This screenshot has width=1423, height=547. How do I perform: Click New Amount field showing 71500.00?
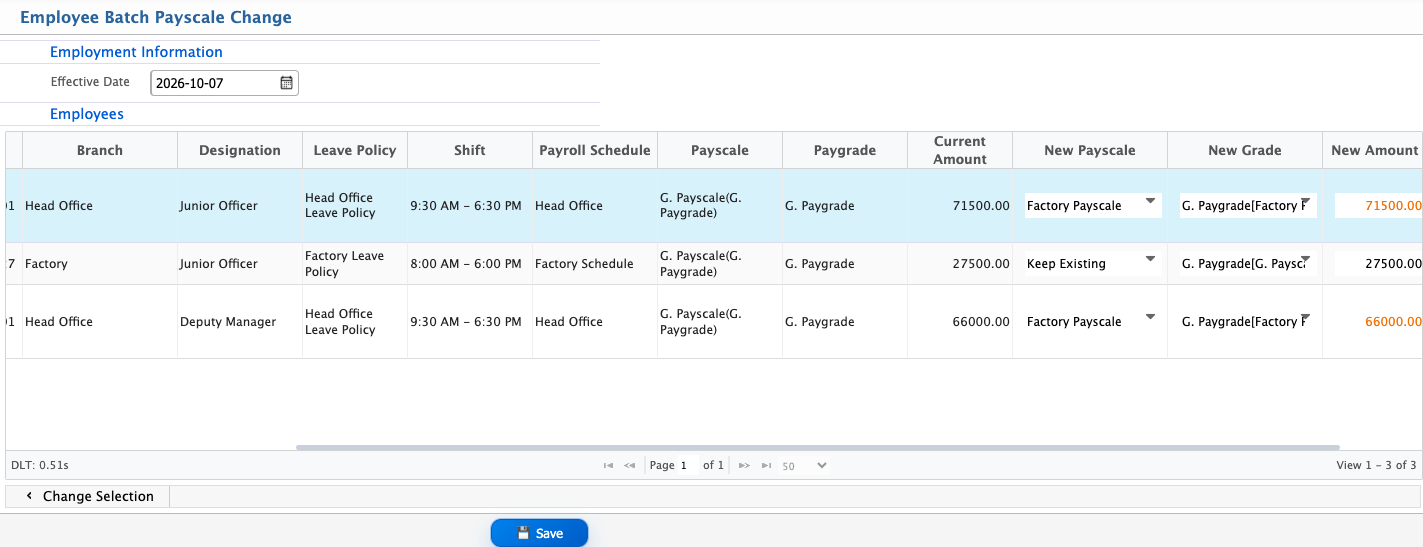point(1379,206)
